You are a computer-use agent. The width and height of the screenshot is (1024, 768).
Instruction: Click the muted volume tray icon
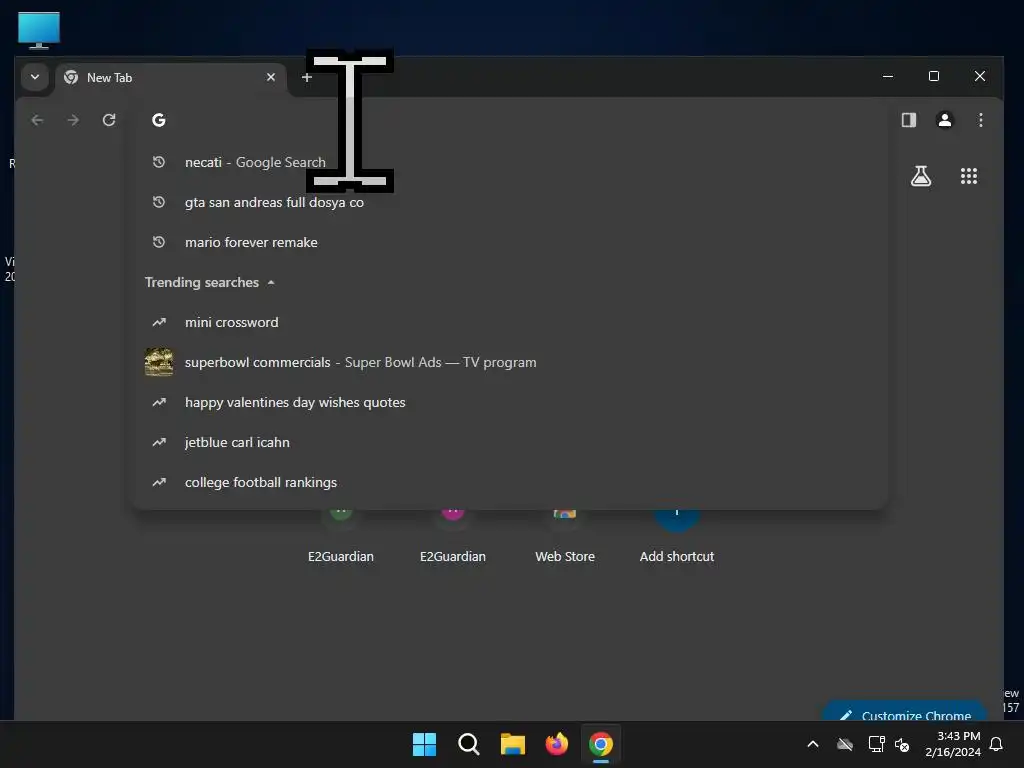tap(902, 744)
